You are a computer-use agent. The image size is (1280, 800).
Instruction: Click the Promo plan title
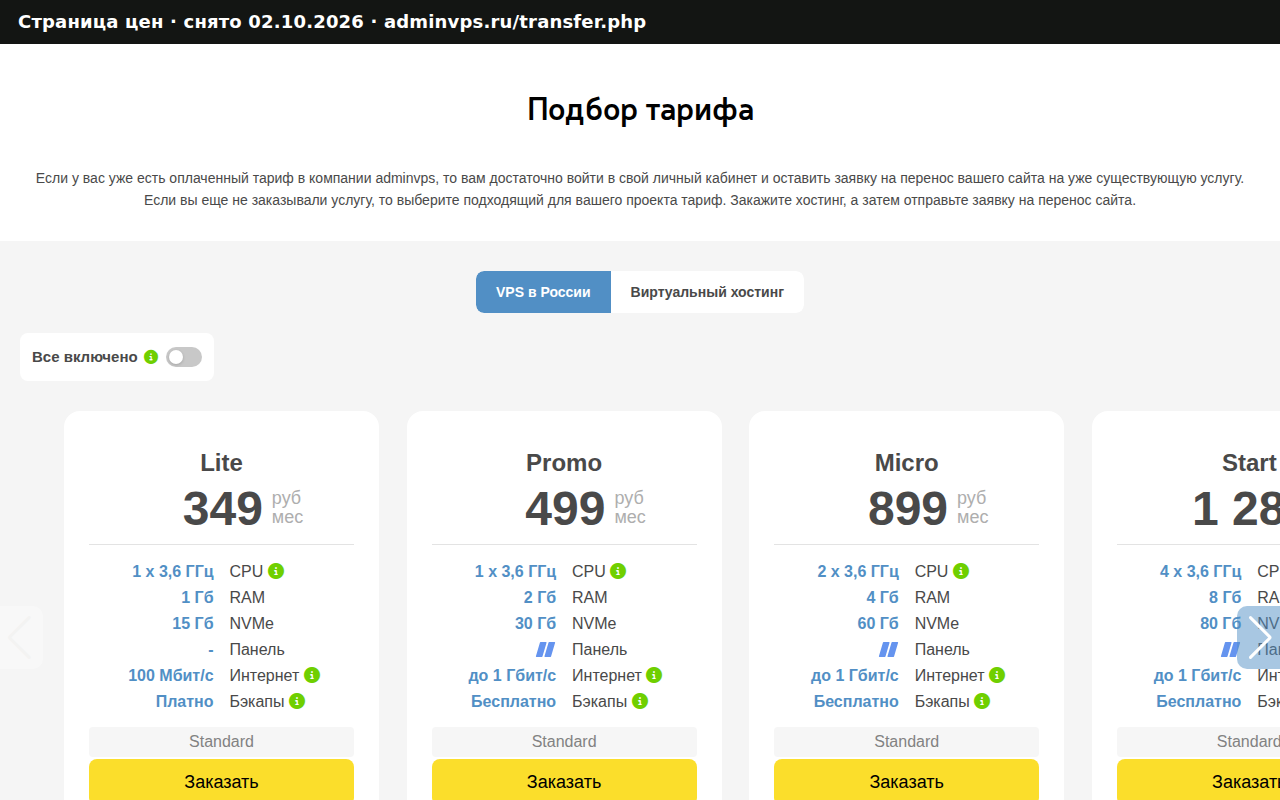[x=564, y=463]
